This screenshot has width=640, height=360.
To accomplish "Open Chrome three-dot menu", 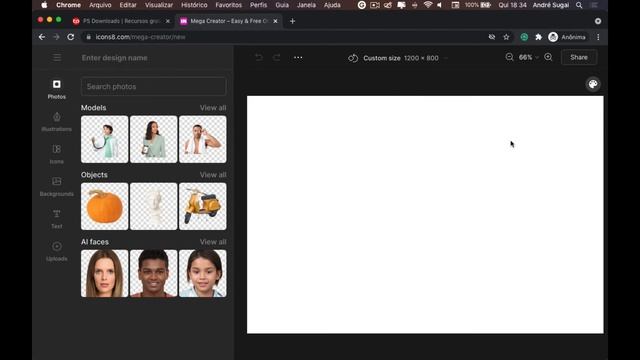I will 598,37.
